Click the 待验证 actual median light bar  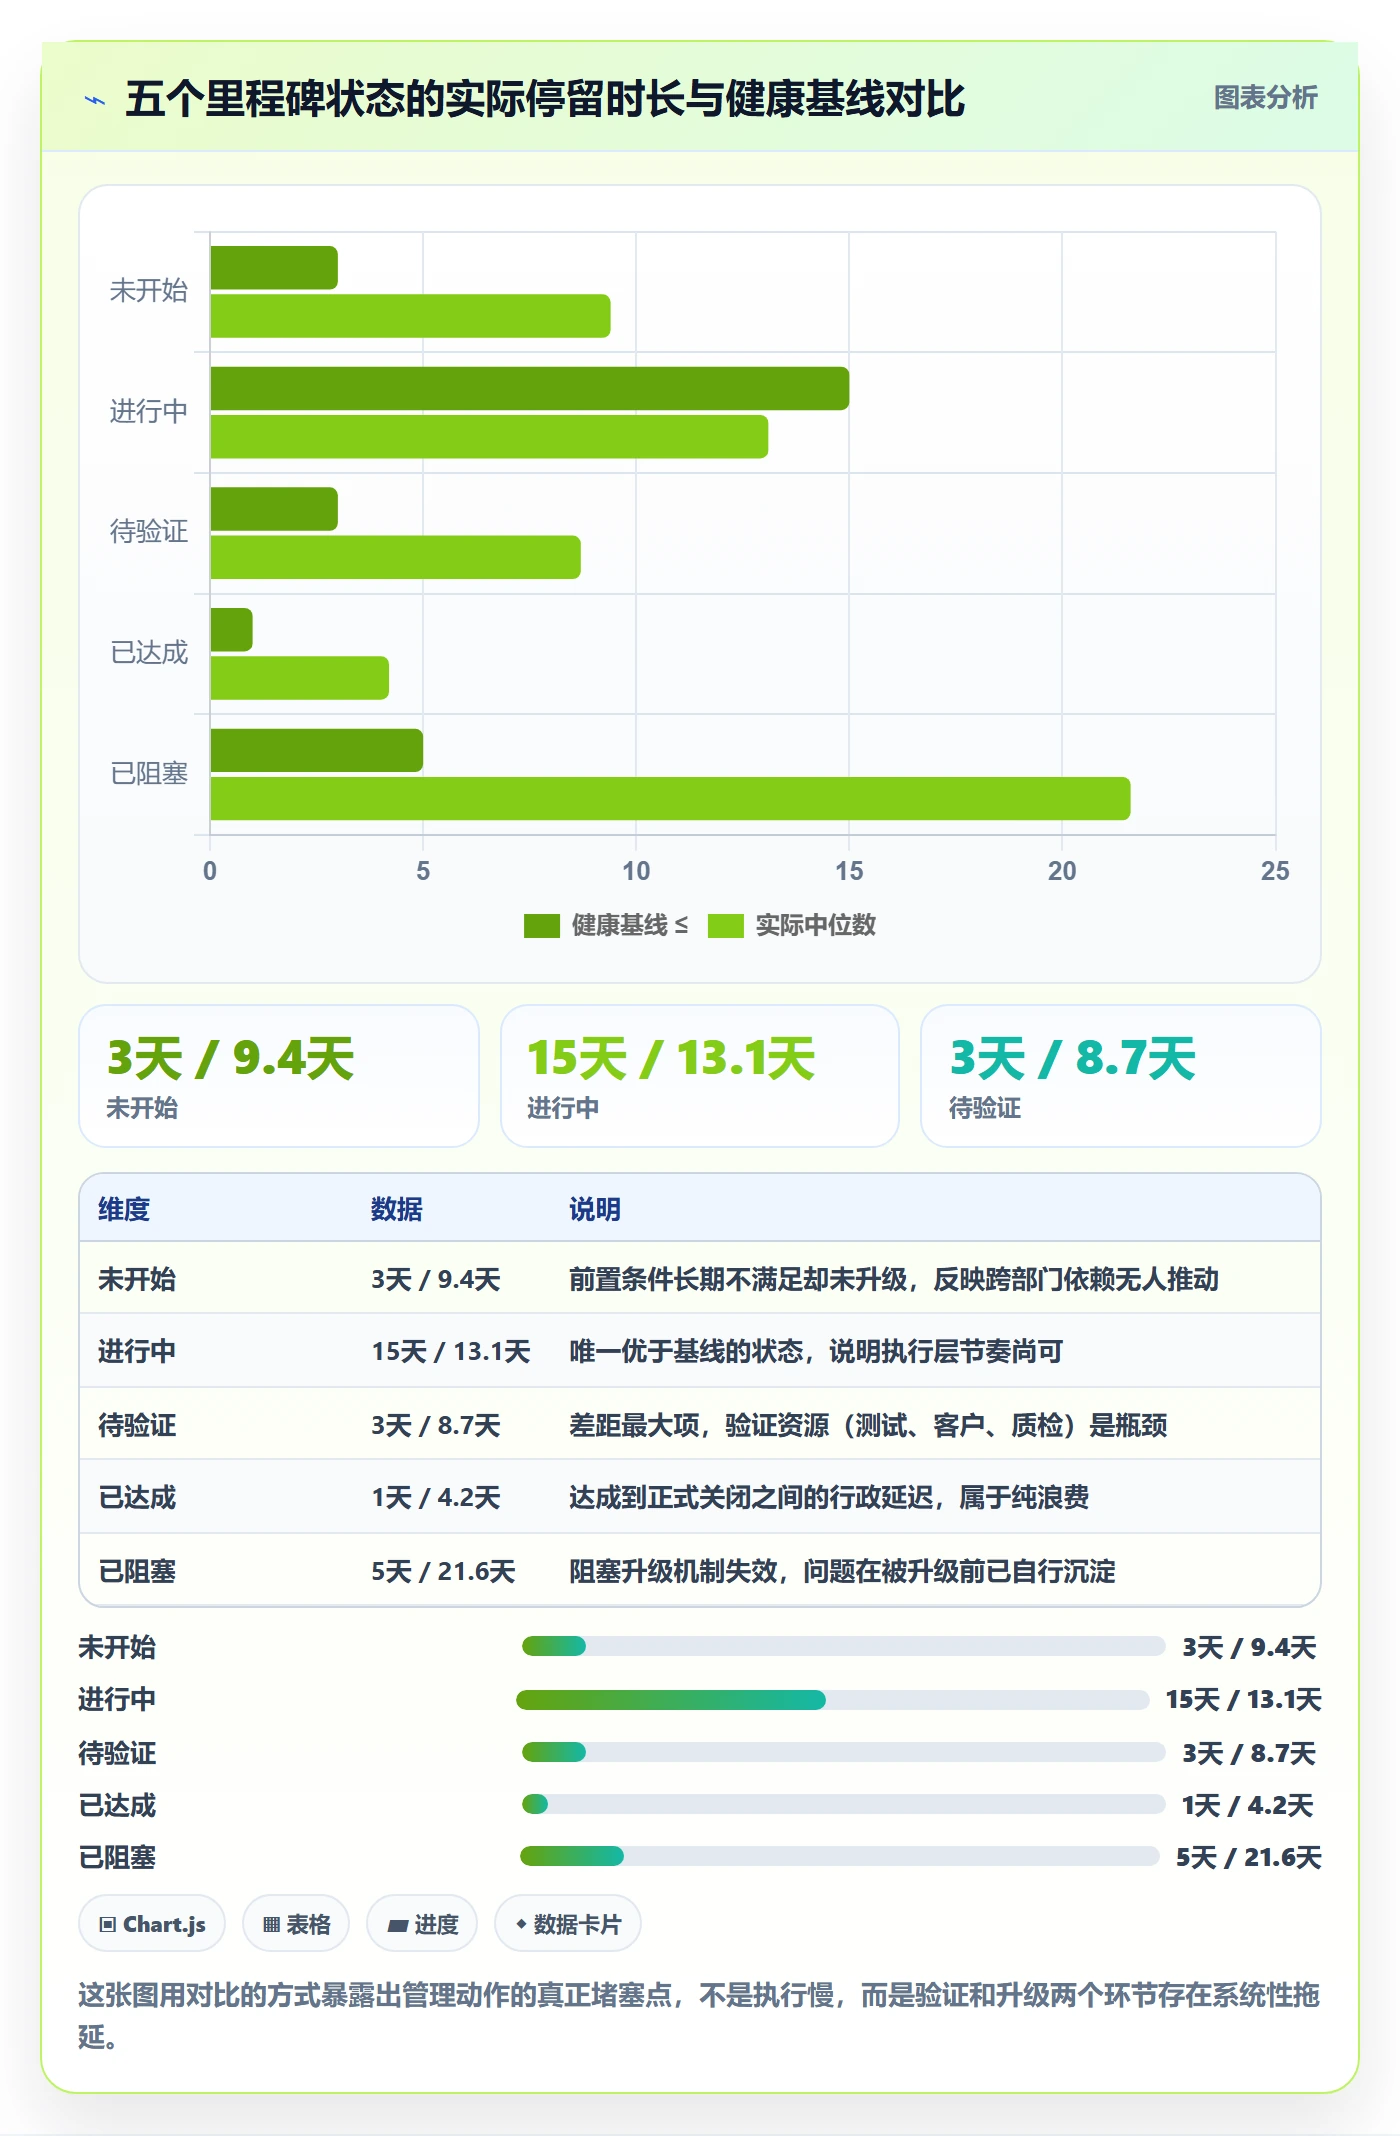(395, 557)
